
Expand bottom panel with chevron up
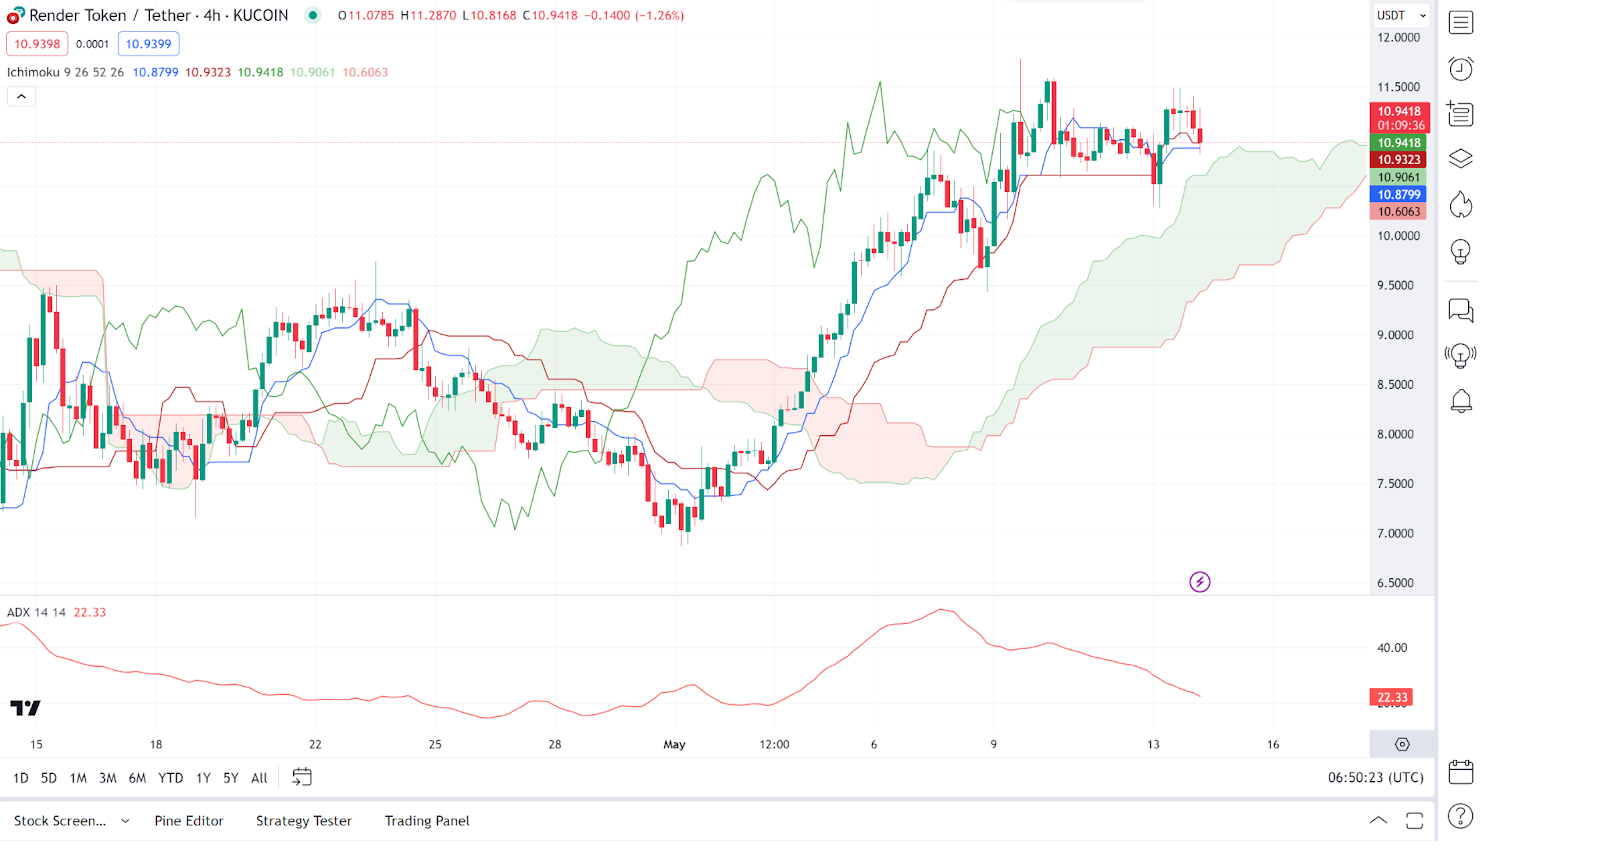[x=1378, y=821]
